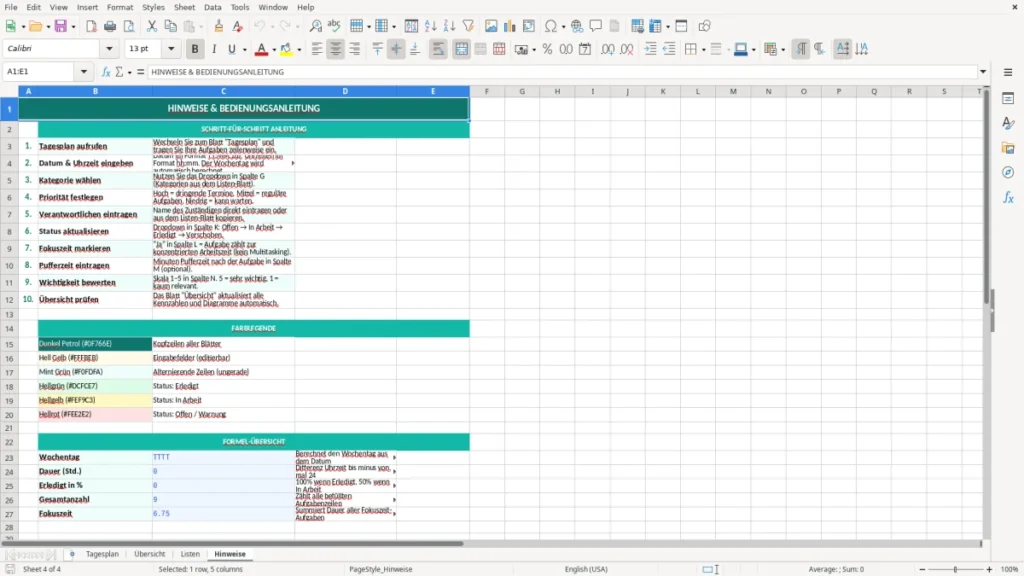Click the Cut scissors icon
Viewport: 1024px width, 576px height.
(152, 26)
